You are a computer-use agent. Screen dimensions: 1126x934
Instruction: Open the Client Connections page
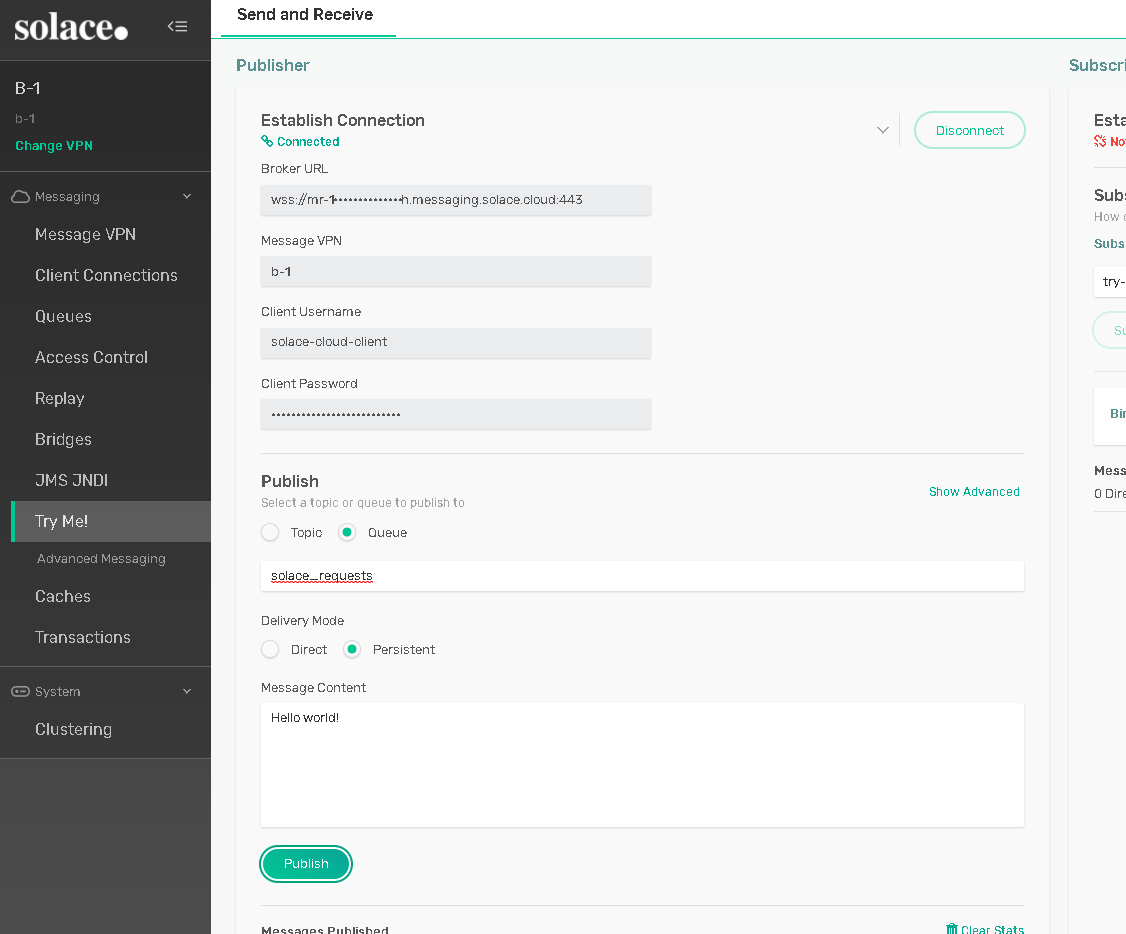(x=106, y=275)
